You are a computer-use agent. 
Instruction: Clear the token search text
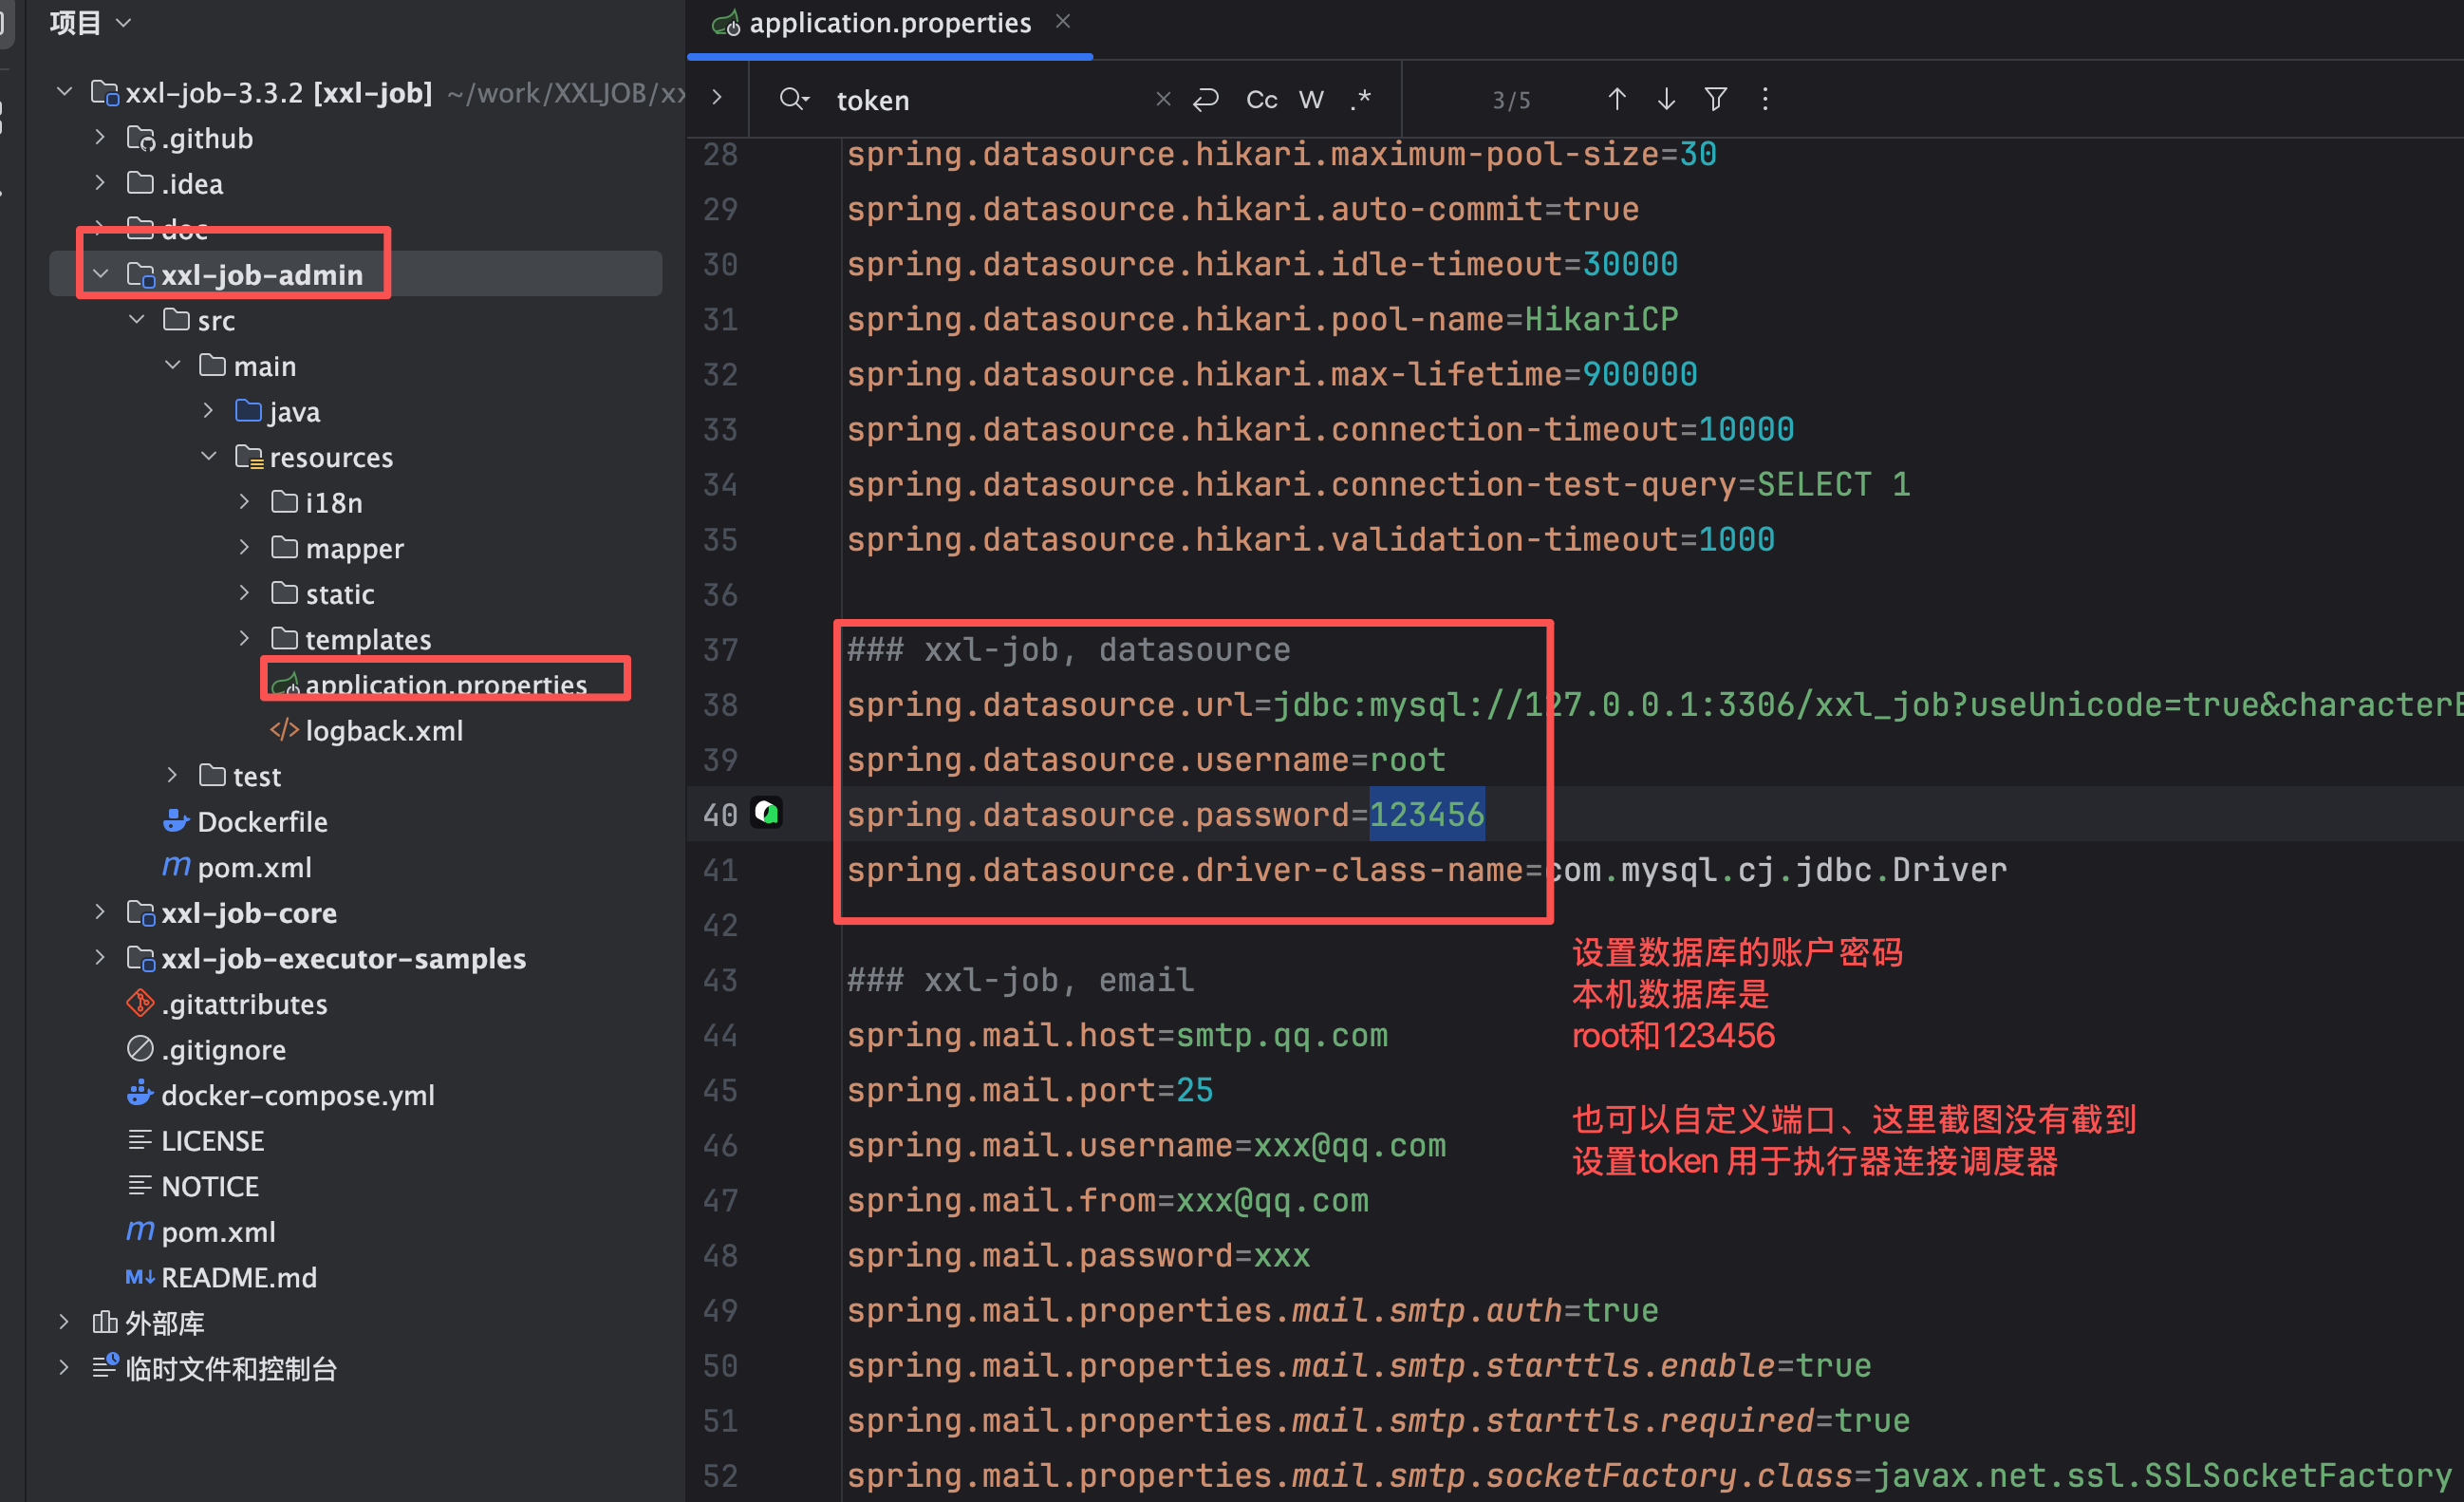coord(1162,99)
